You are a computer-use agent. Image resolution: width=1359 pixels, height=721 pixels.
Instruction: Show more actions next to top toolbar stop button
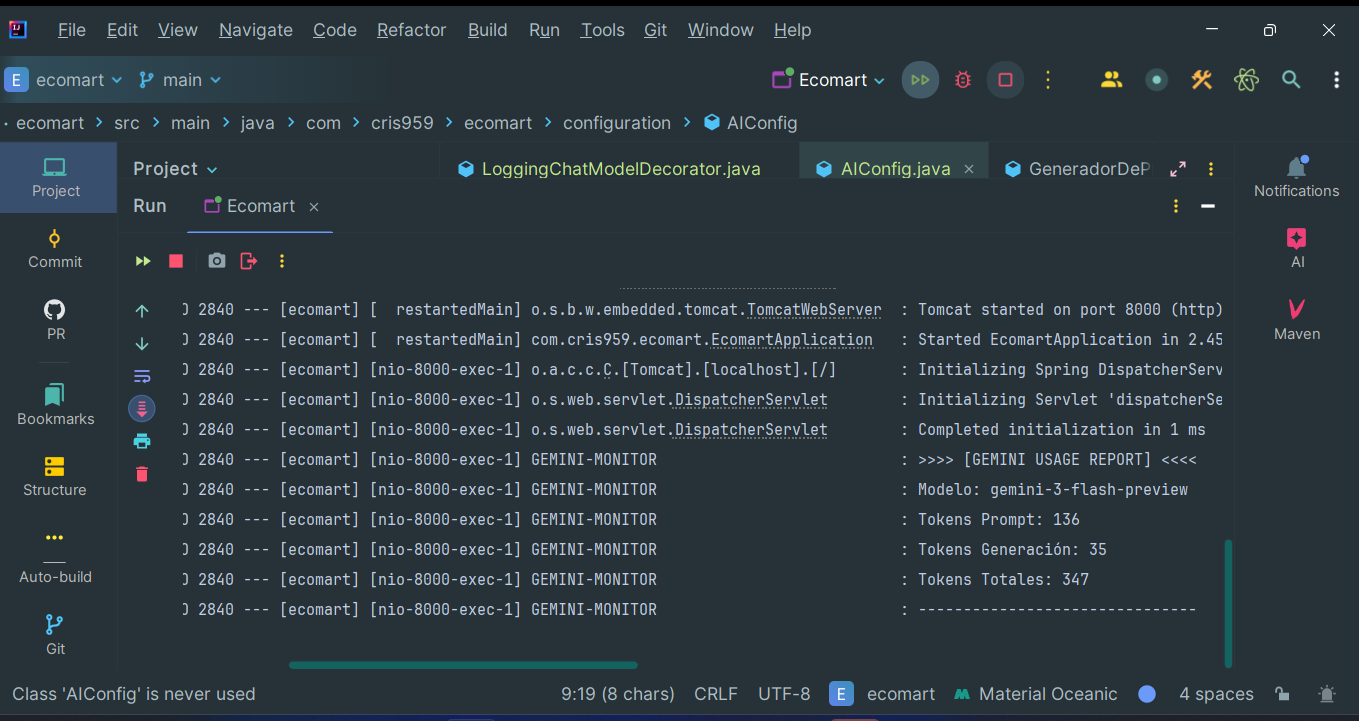point(1048,80)
